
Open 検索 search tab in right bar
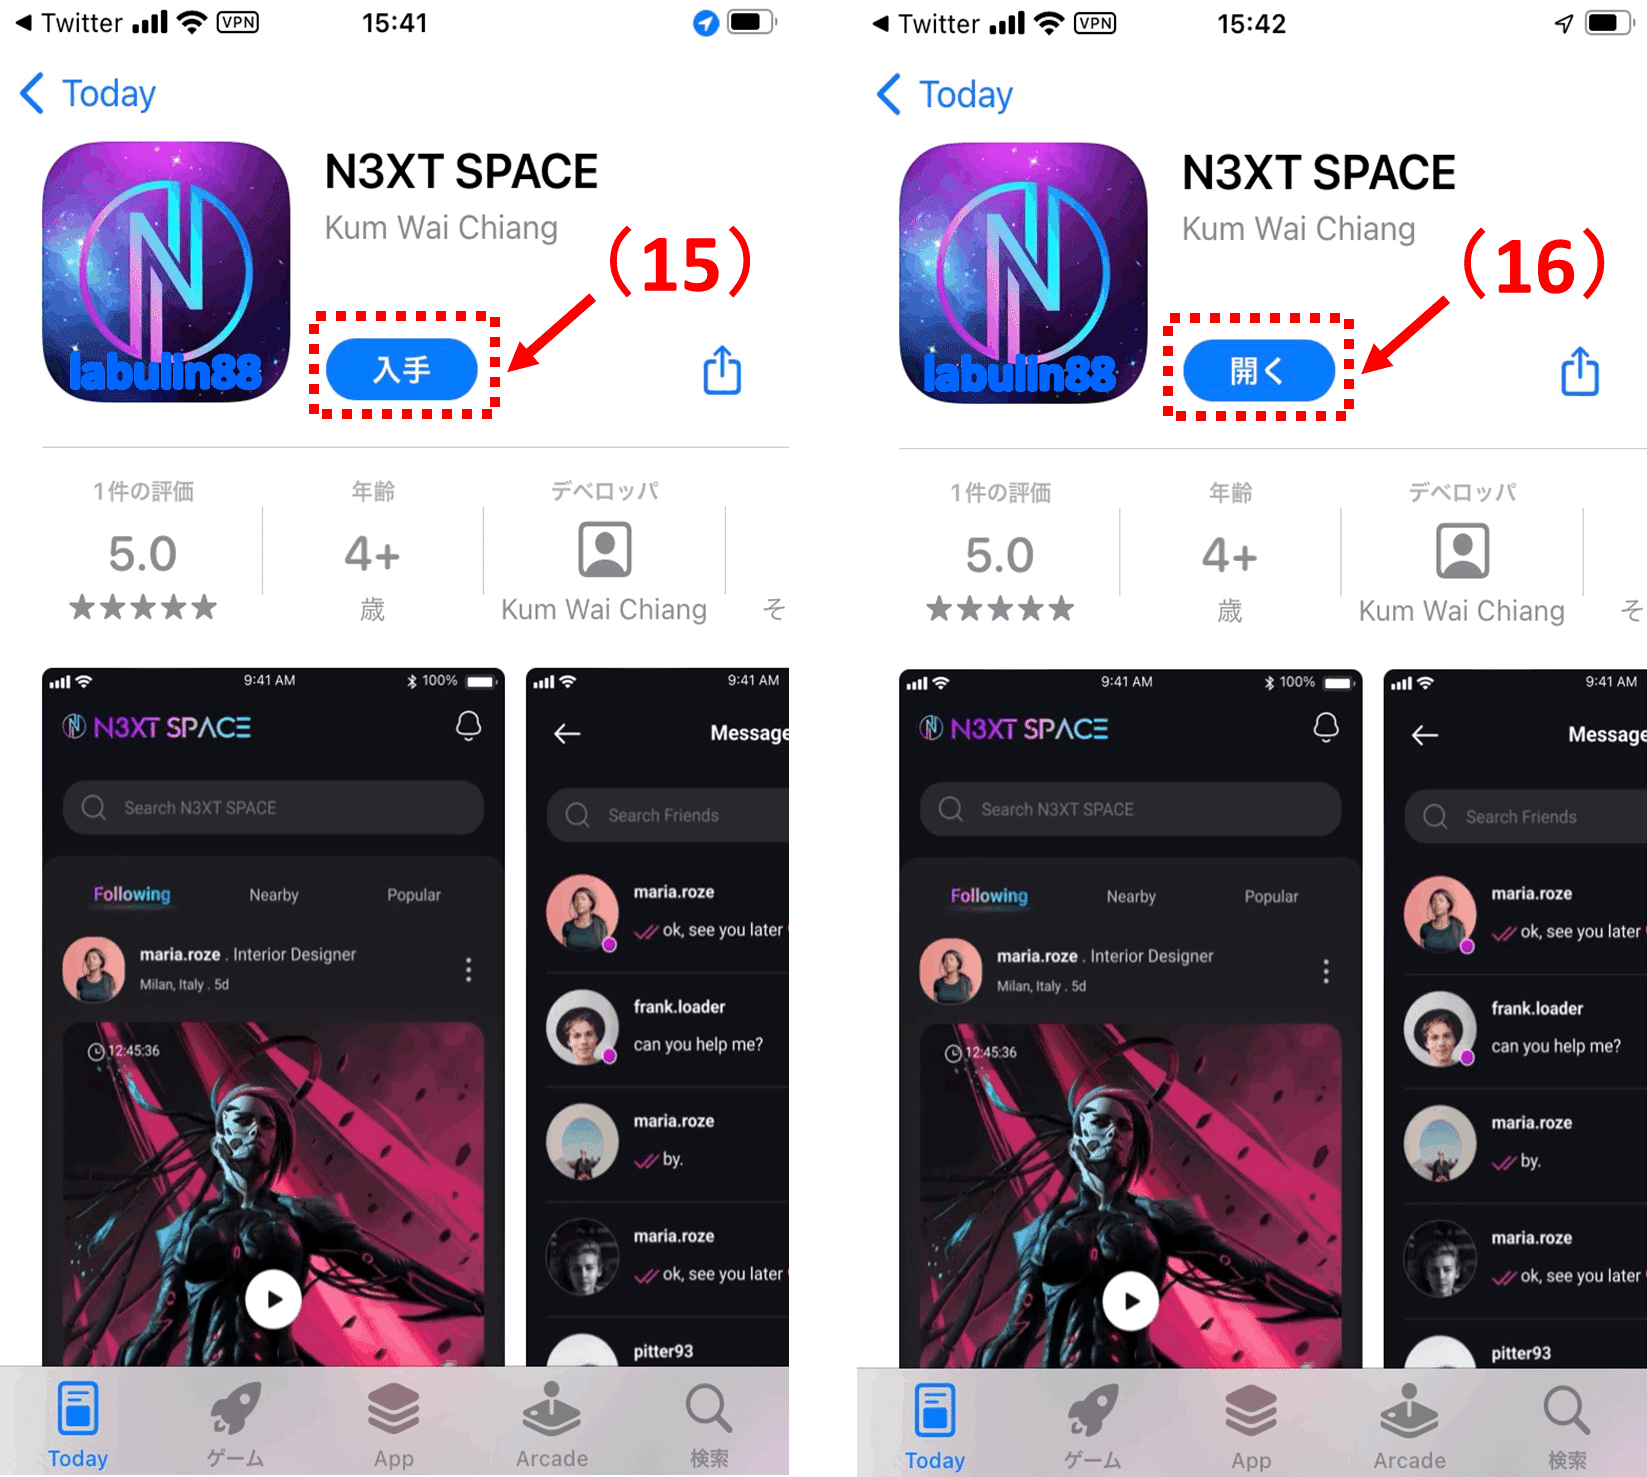pyautogui.click(x=1567, y=1426)
